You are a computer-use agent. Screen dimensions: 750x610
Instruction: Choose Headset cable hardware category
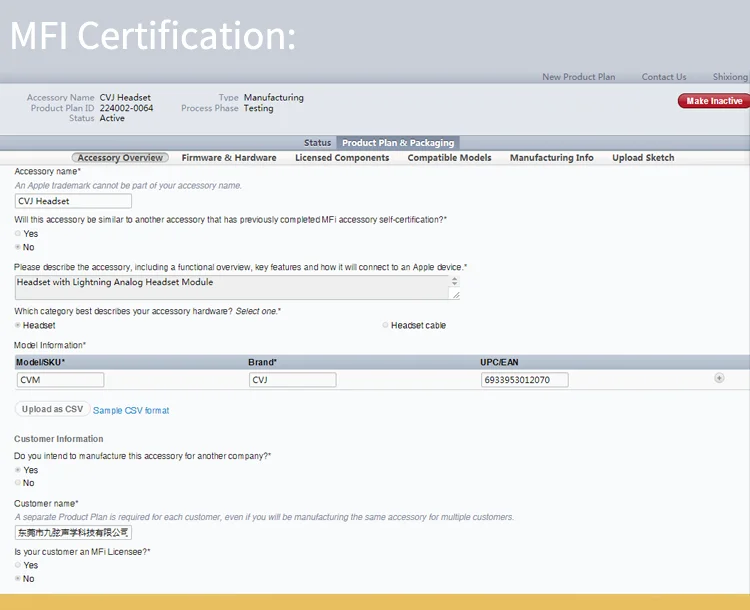tap(385, 325)
